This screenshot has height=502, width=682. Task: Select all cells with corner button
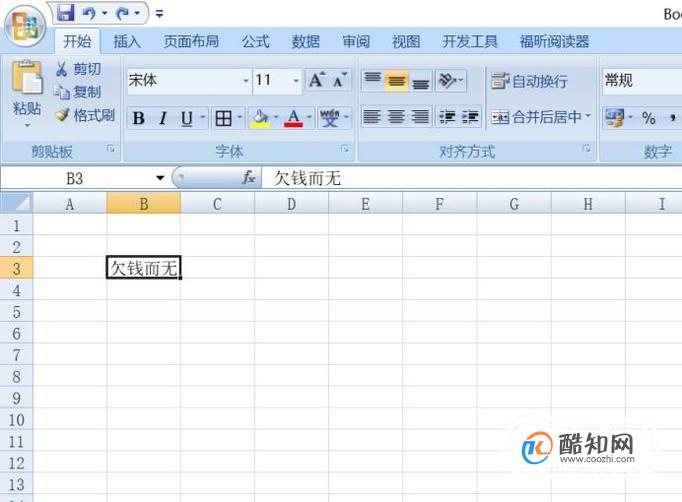click(x=17, y=203)
